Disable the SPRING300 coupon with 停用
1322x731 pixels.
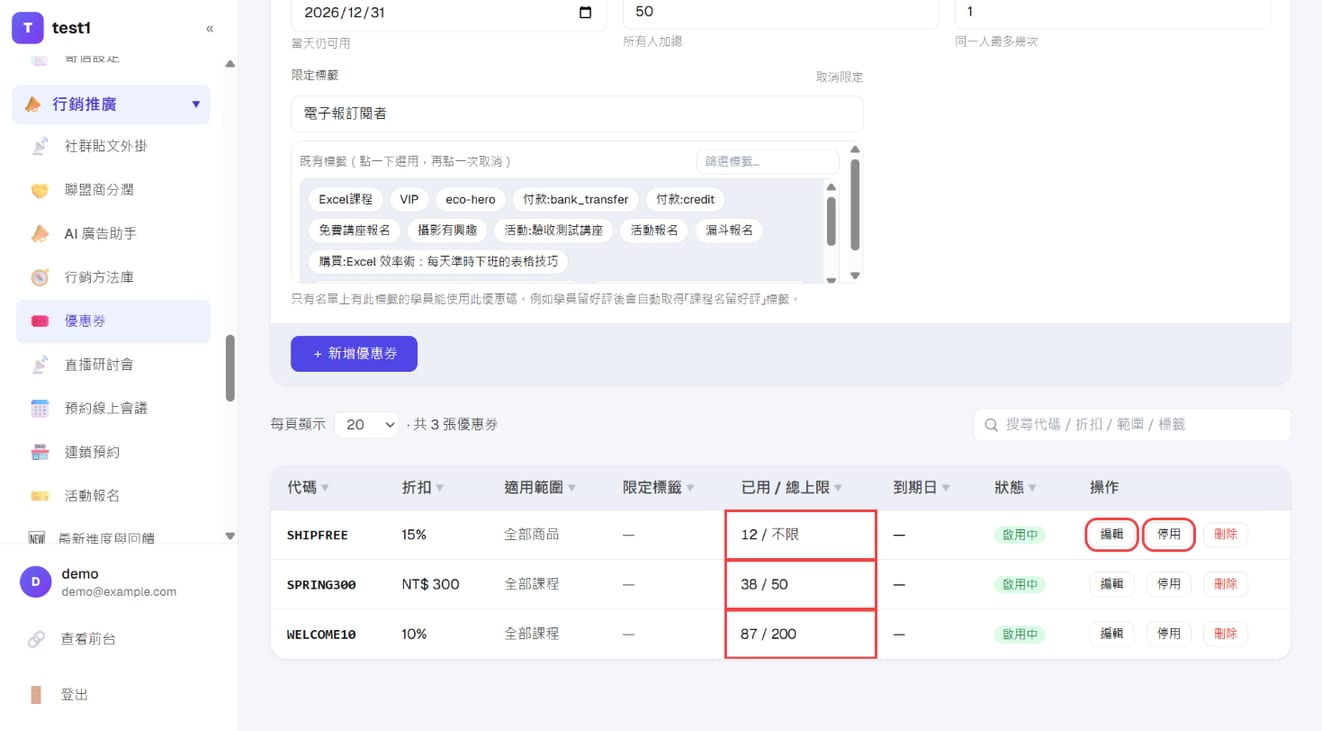tap(1168, 584)
